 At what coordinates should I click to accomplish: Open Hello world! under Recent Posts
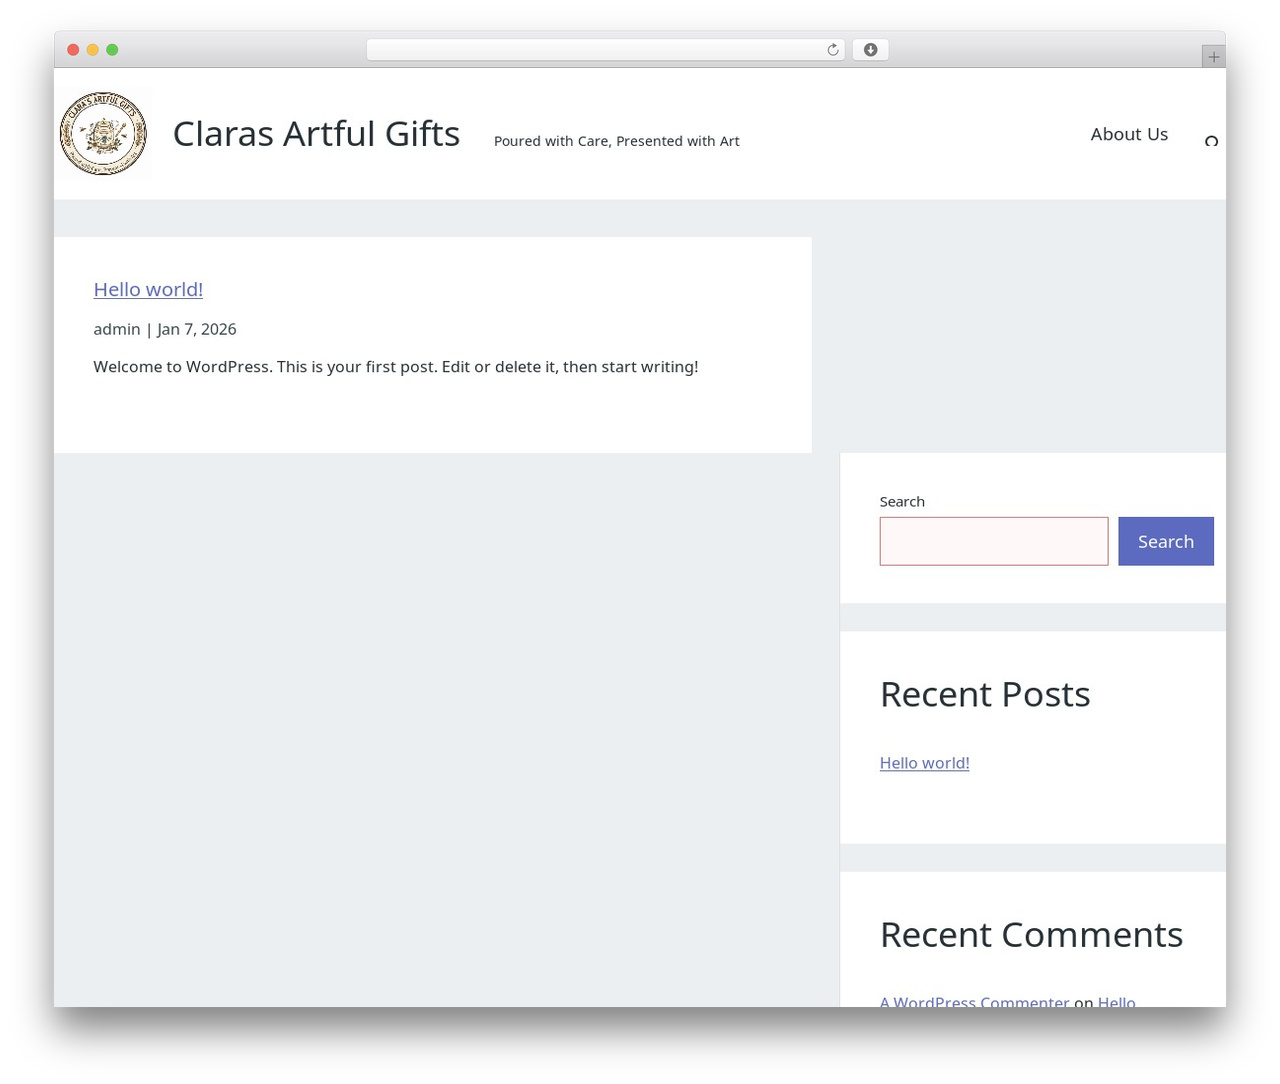tap(924, 763)
